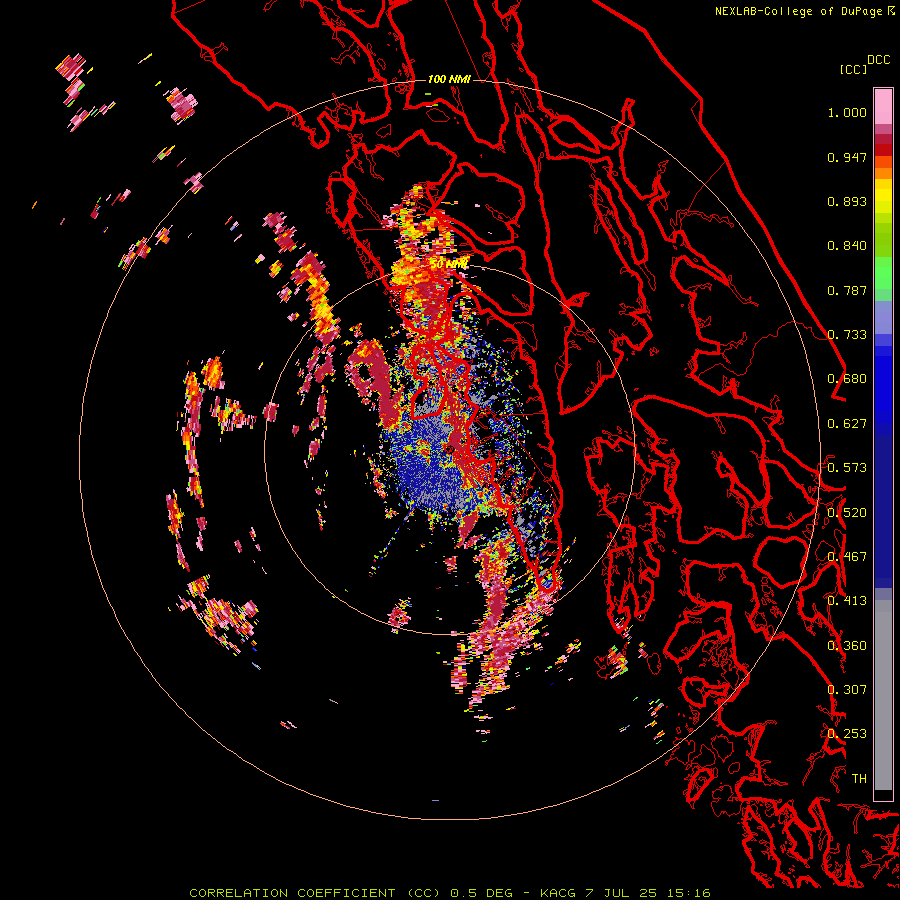Click the [CC] units label above the color bar

pos(853,69)
